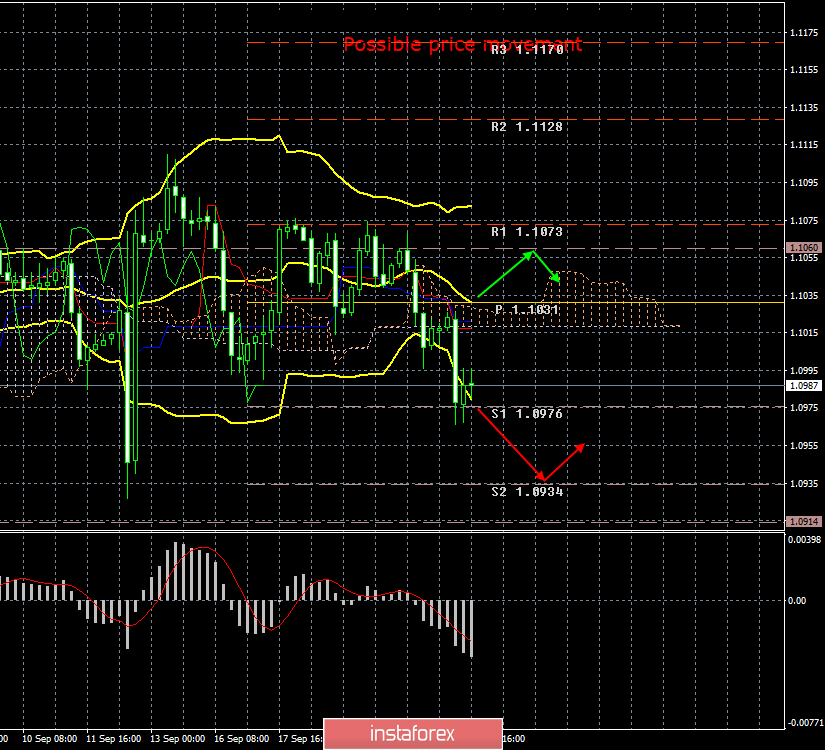This screenshot has width=825, height=750.
Task: Click the S1 1.0976 support label
Action: coord(527,414)
